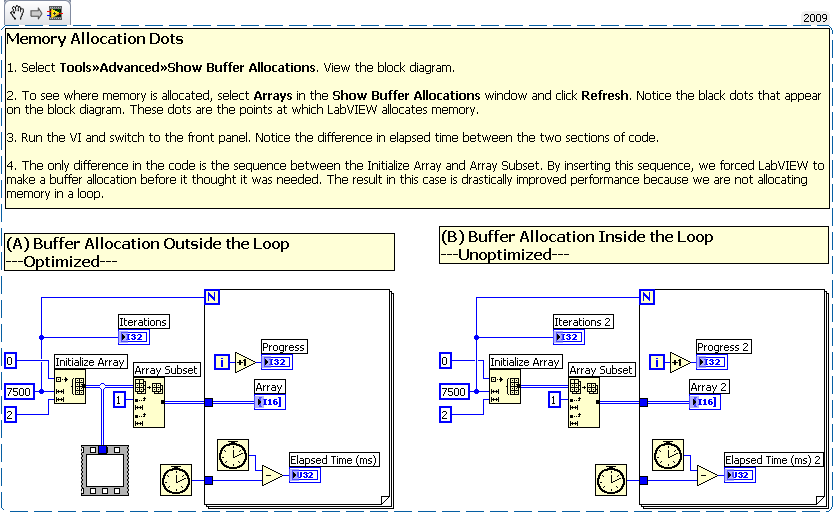Select the hand scroll tool
Viewport: 834px width, 513px height.
point(17,13)
